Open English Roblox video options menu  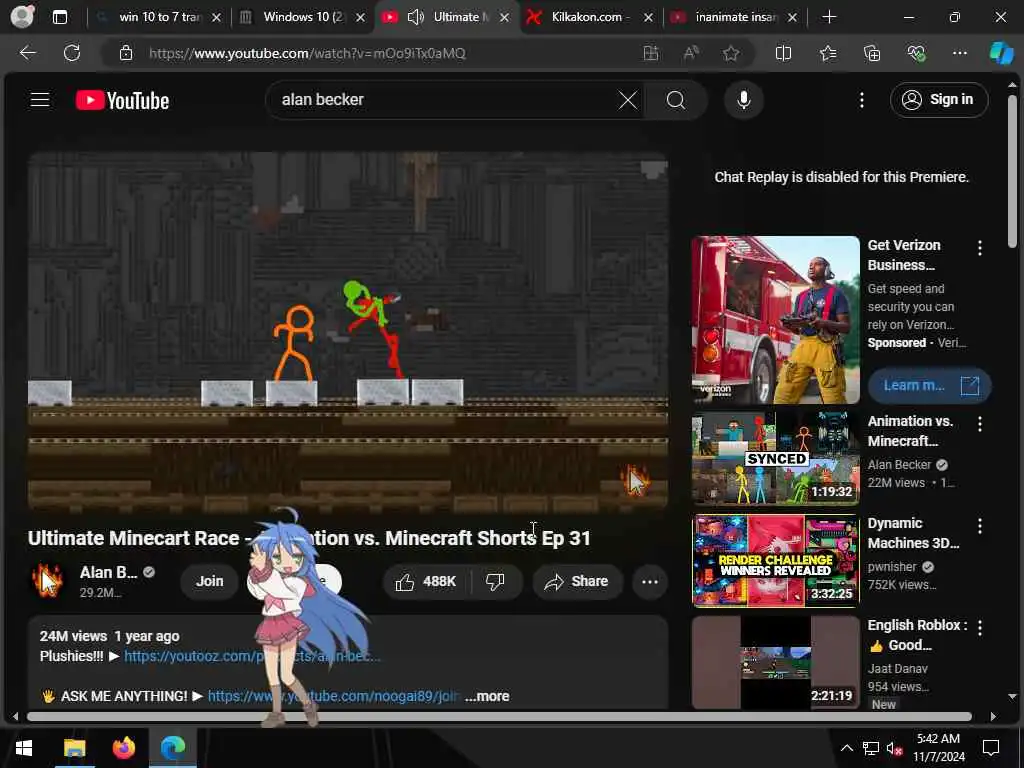click(980, 628)
